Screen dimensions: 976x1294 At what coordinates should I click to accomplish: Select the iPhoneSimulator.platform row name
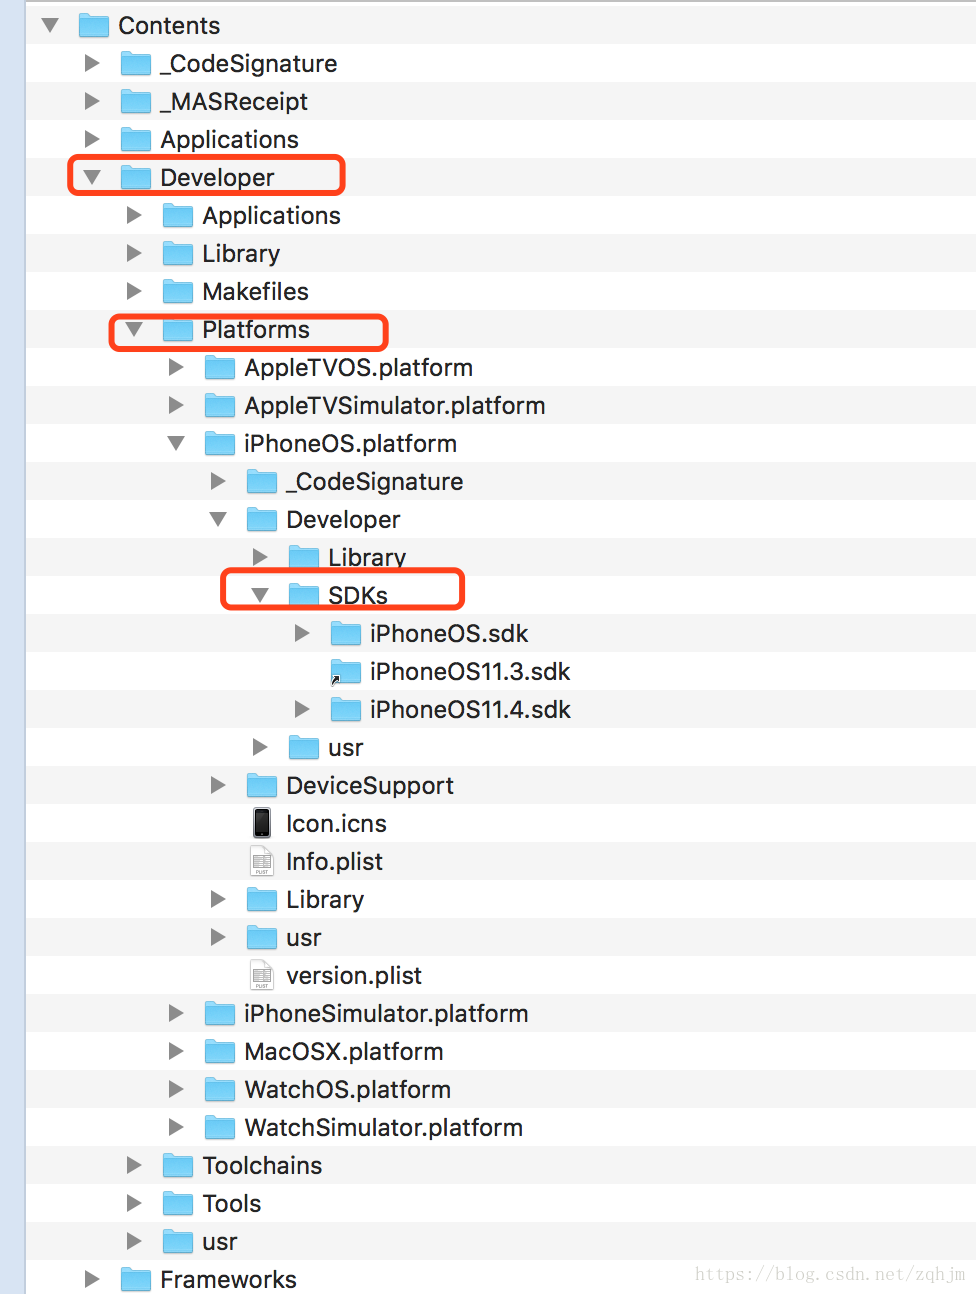tap(386, 1014)
